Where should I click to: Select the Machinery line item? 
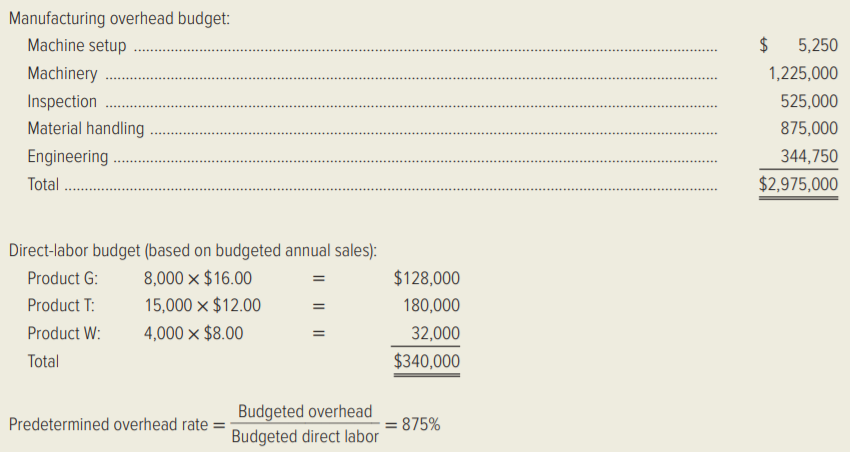[x=62, y=73]
